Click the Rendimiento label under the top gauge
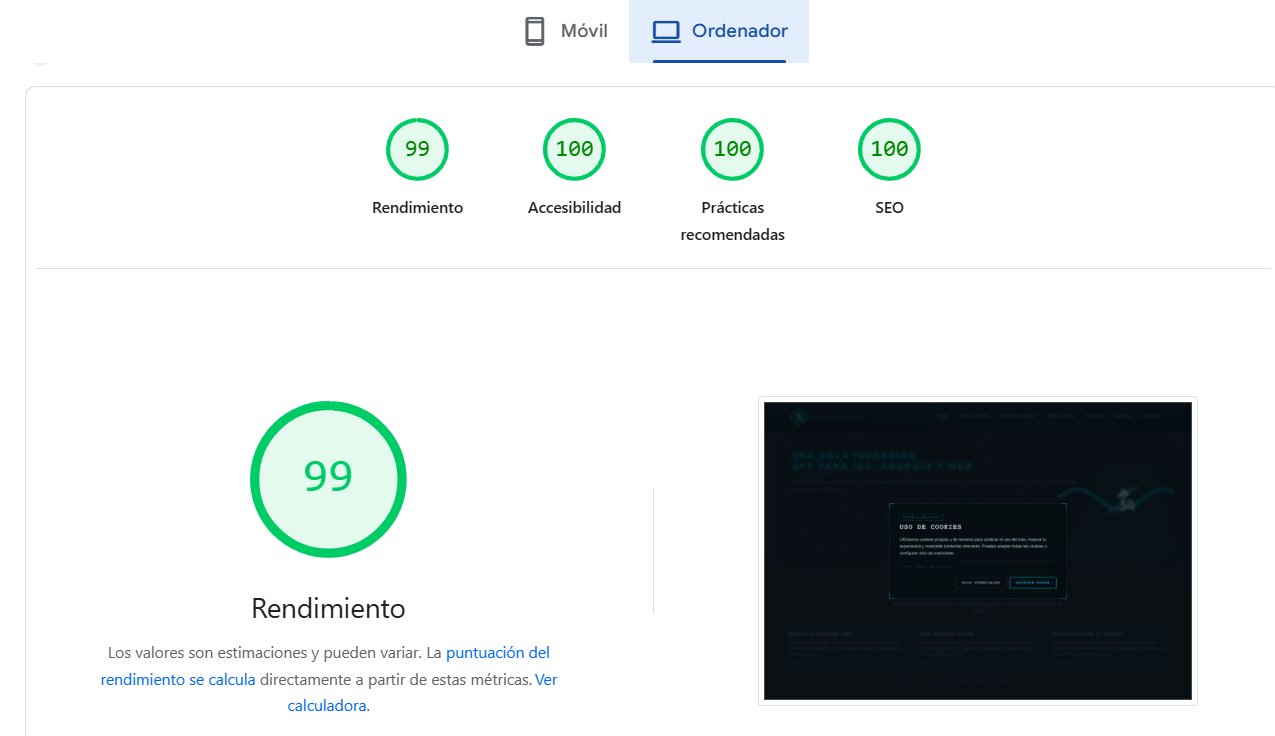The height and width of the screenshot is (736, 1275). click(x=417, y=208)
